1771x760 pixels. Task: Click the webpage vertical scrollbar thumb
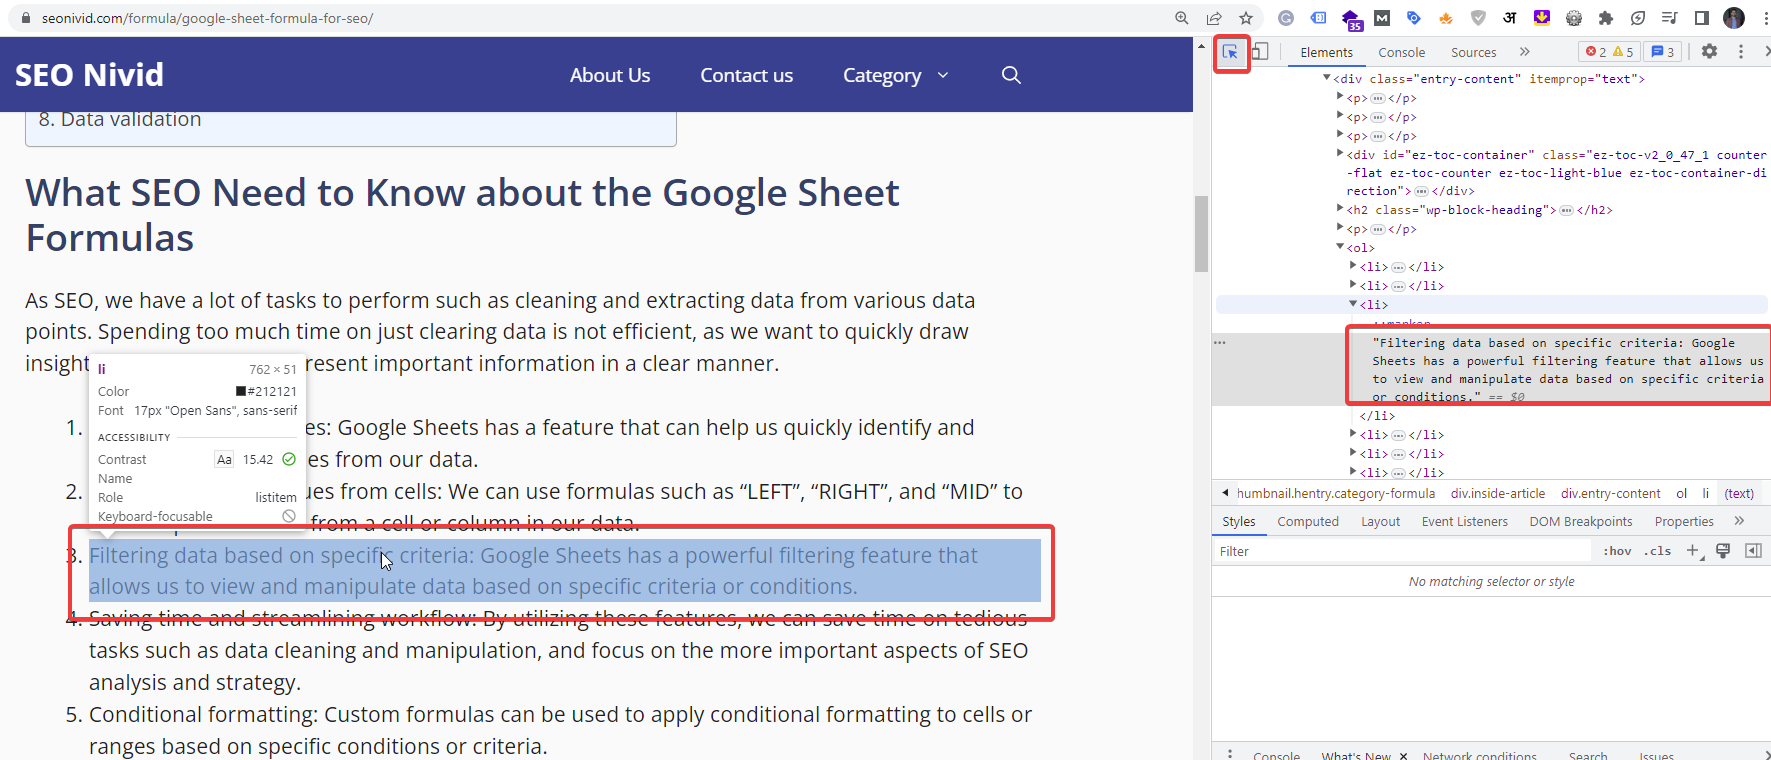1201,234
